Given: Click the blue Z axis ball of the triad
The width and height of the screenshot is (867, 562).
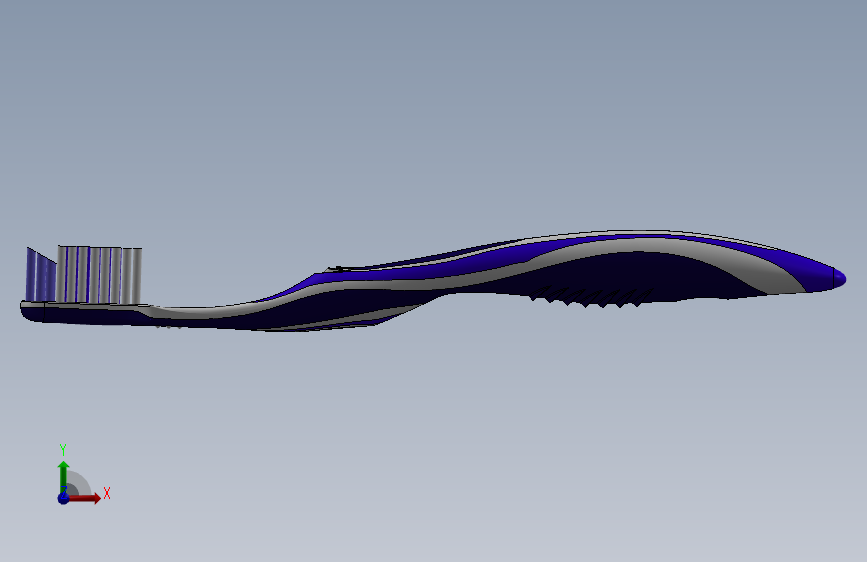Looking at the screenshot, I should click(63, 498).
